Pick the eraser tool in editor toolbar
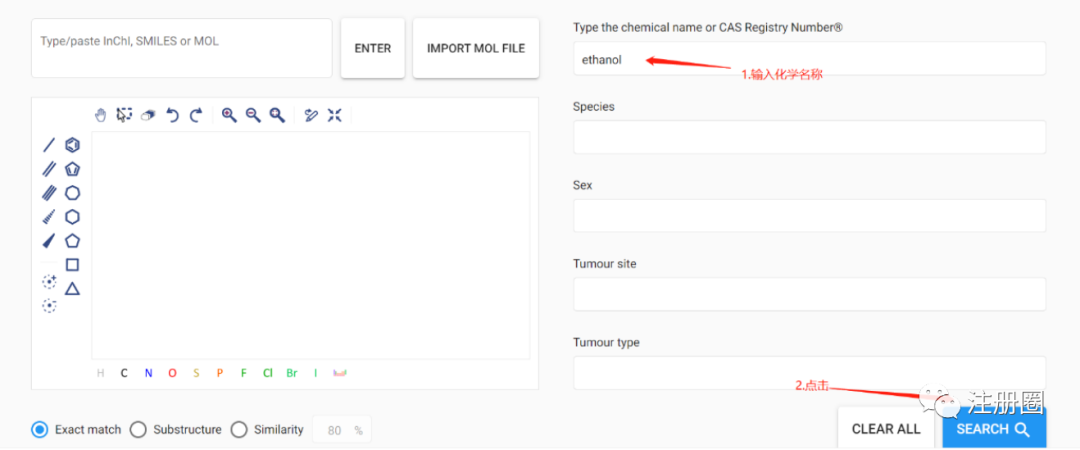1080x450 pixels. [147, 116]
